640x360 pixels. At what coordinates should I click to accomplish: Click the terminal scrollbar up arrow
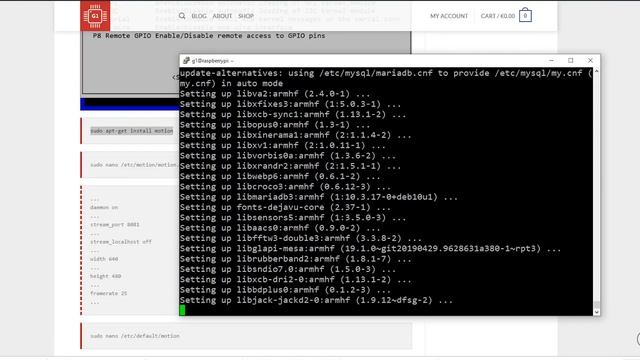(x=597, y=71)
